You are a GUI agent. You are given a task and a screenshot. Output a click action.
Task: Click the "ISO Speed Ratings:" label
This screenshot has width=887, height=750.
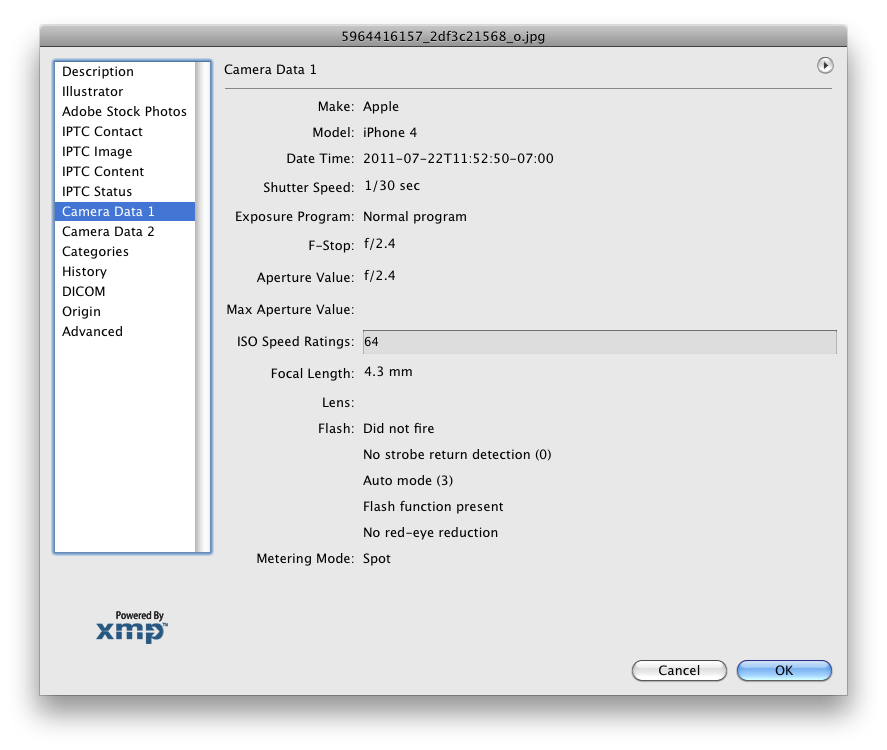[x=295, y=342]
